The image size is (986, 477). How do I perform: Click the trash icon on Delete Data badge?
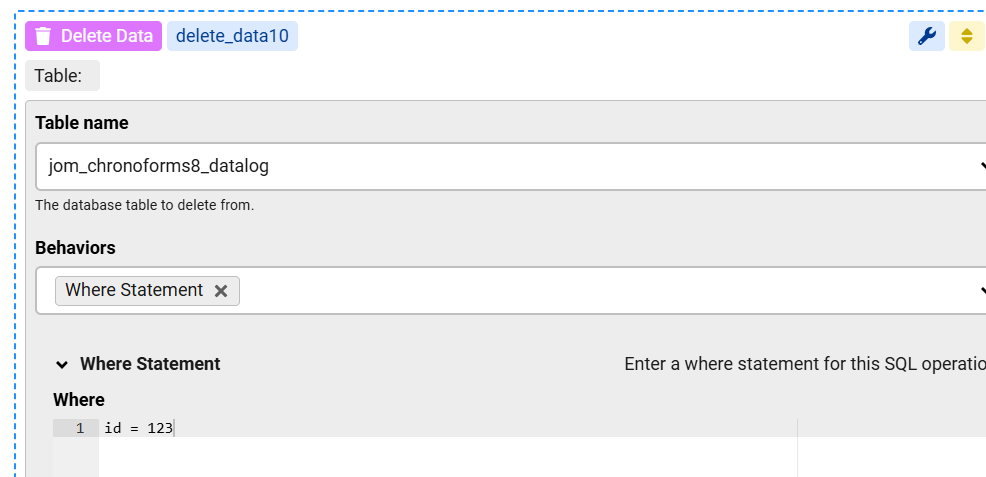pos(43,36)
